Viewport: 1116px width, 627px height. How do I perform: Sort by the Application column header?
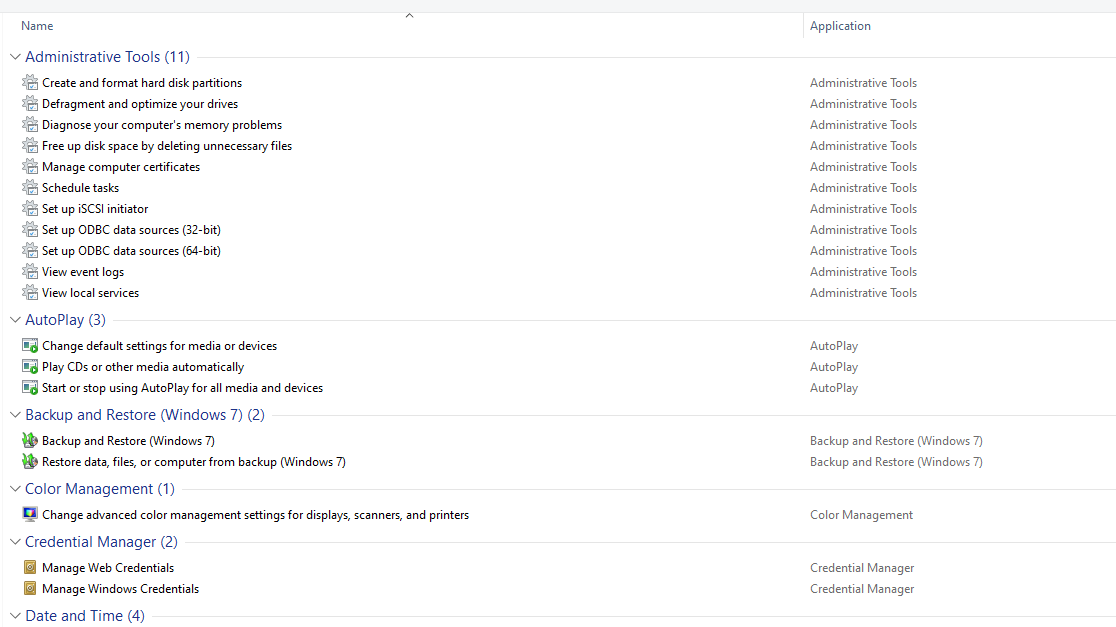click(840, 26)
